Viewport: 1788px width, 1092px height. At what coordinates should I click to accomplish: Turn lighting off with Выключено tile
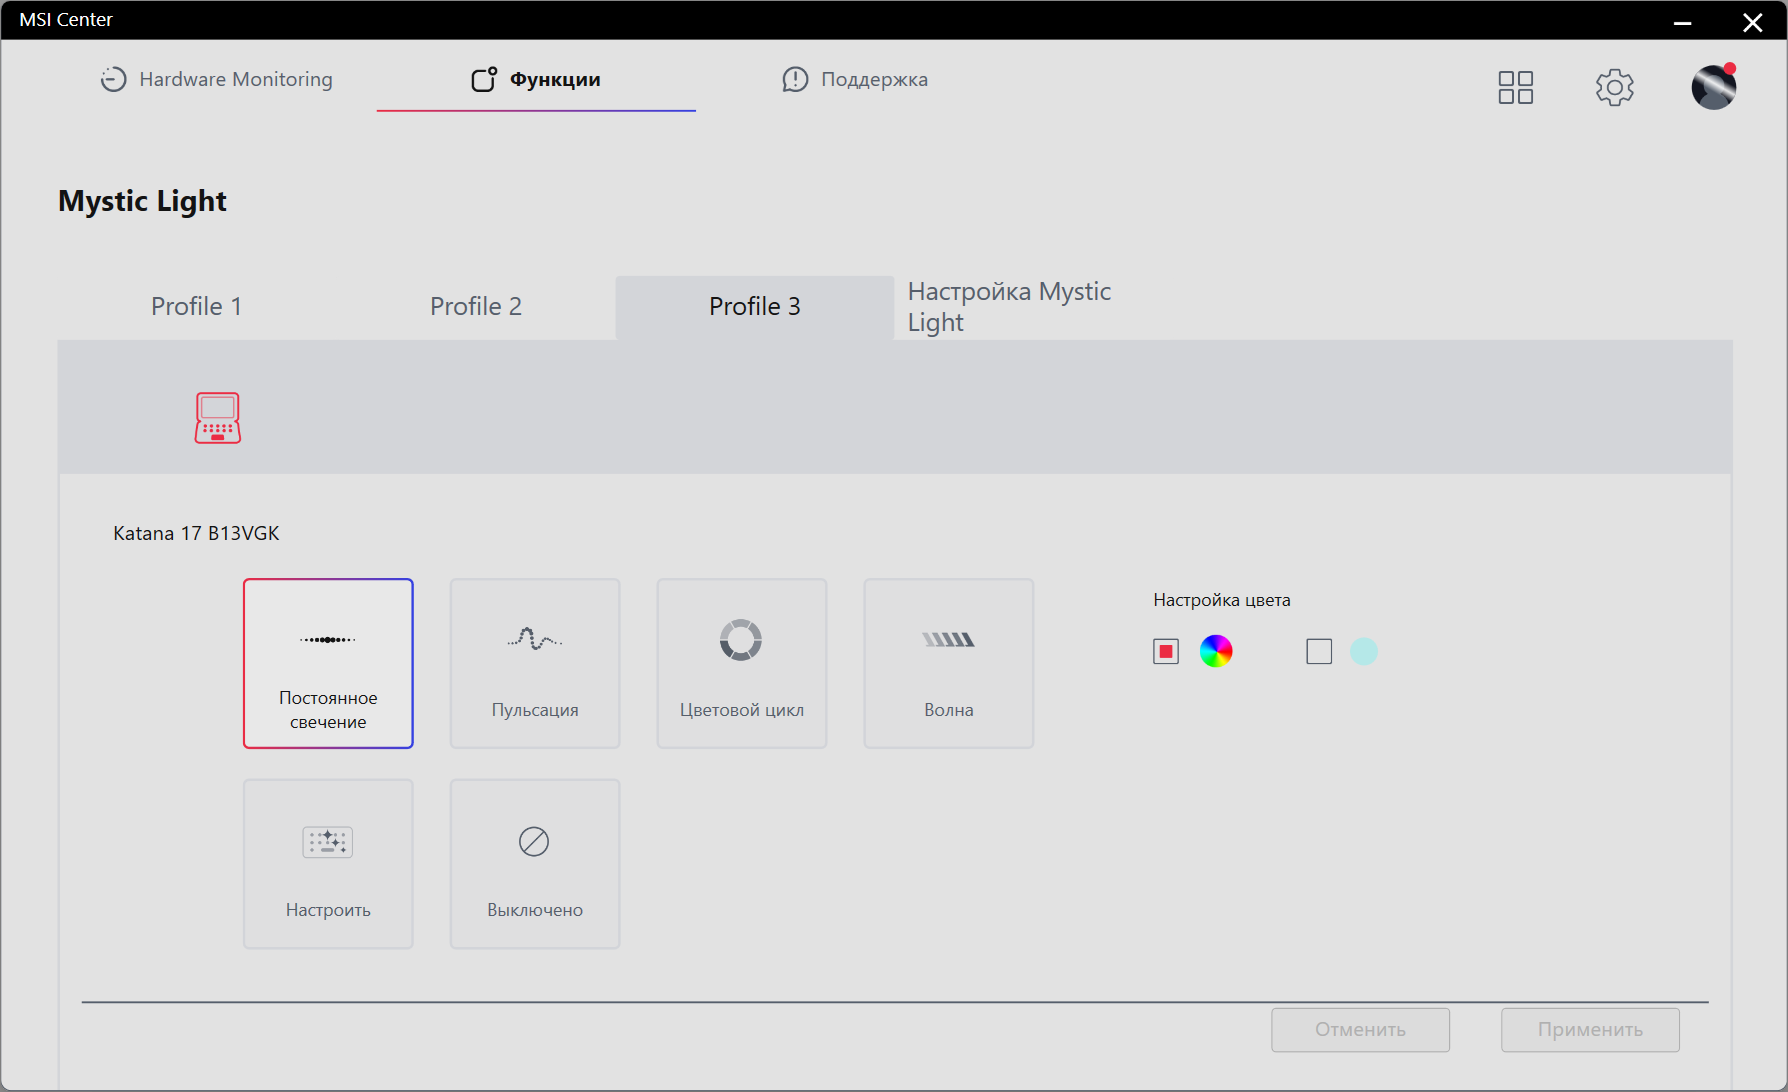535,864
